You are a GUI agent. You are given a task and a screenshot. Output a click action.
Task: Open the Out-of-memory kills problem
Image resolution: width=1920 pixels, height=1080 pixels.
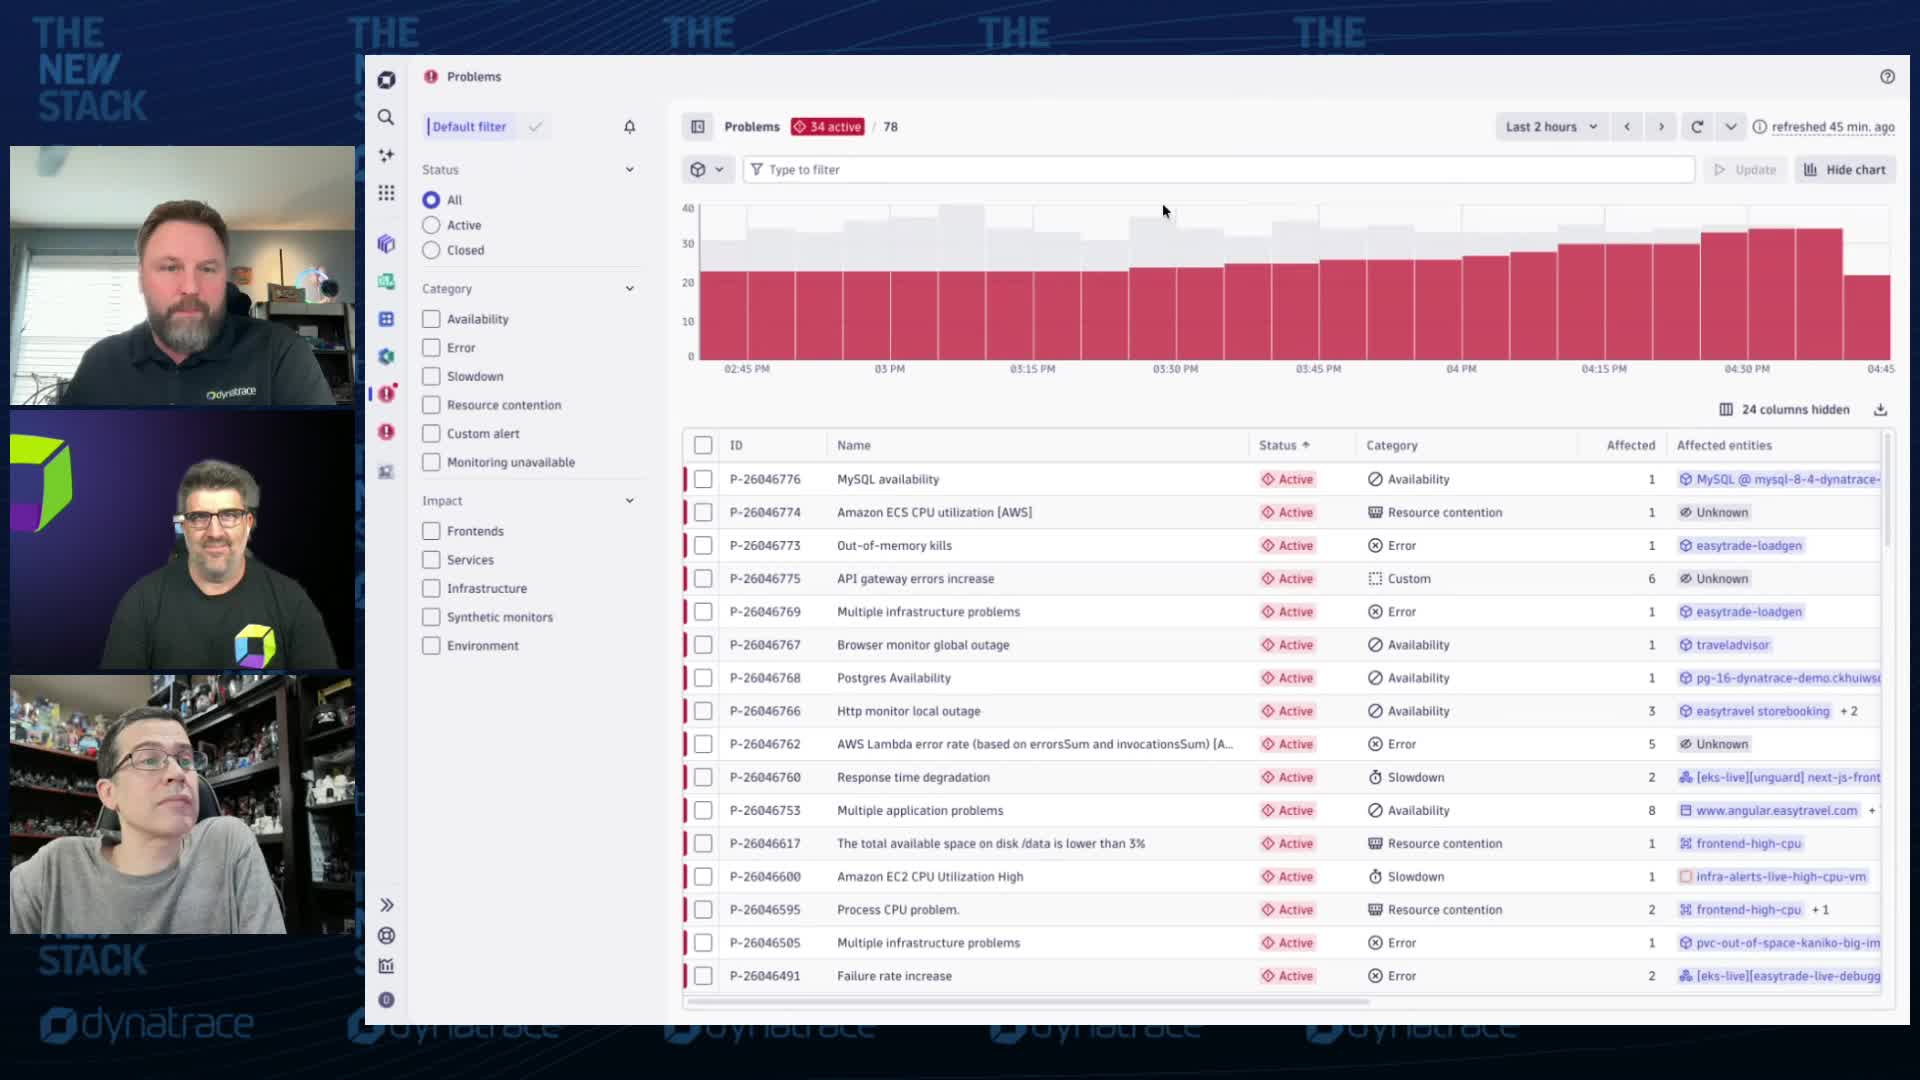[x=894, y=546]
